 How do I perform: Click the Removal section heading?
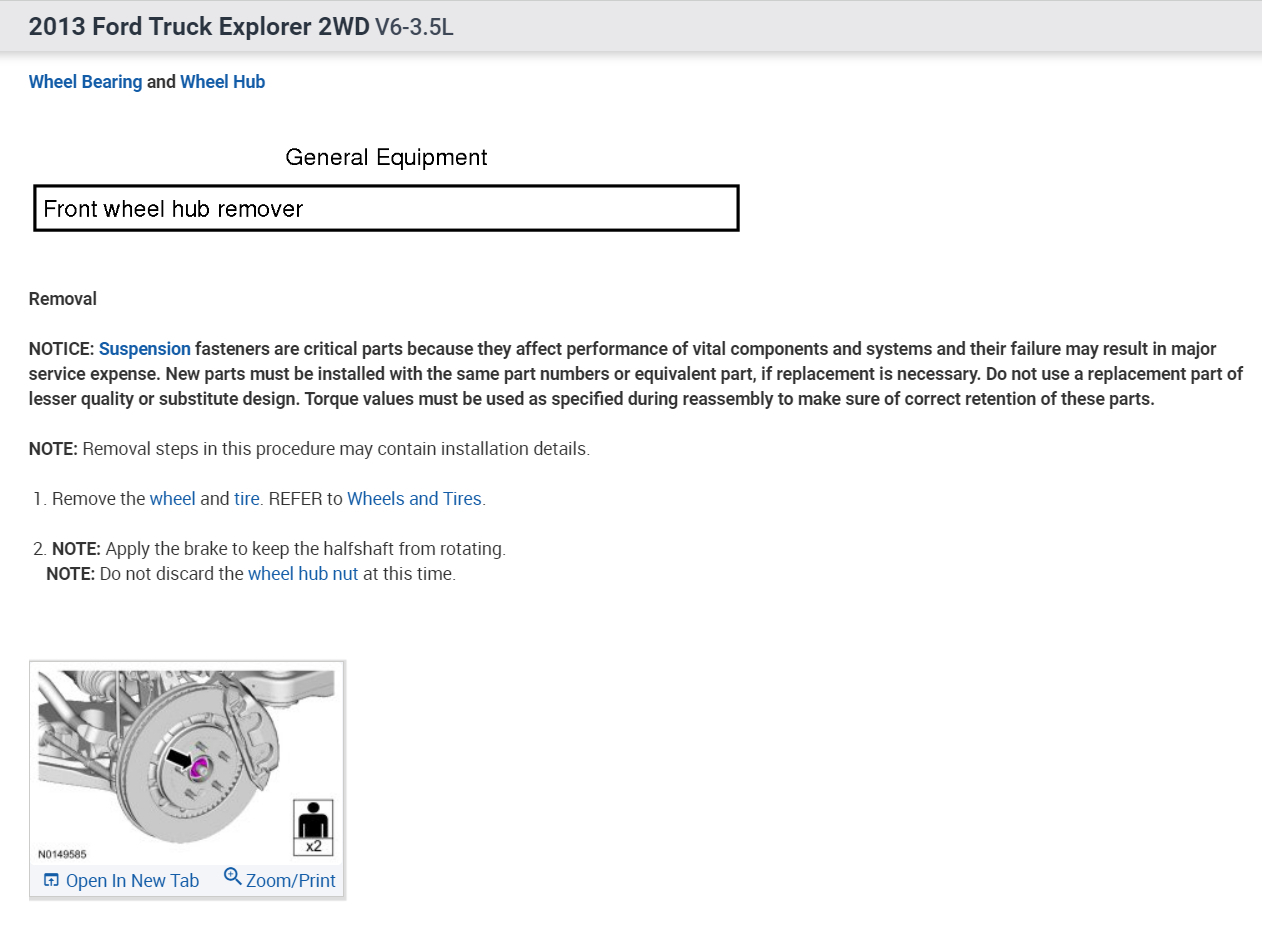tap(63, 299)
